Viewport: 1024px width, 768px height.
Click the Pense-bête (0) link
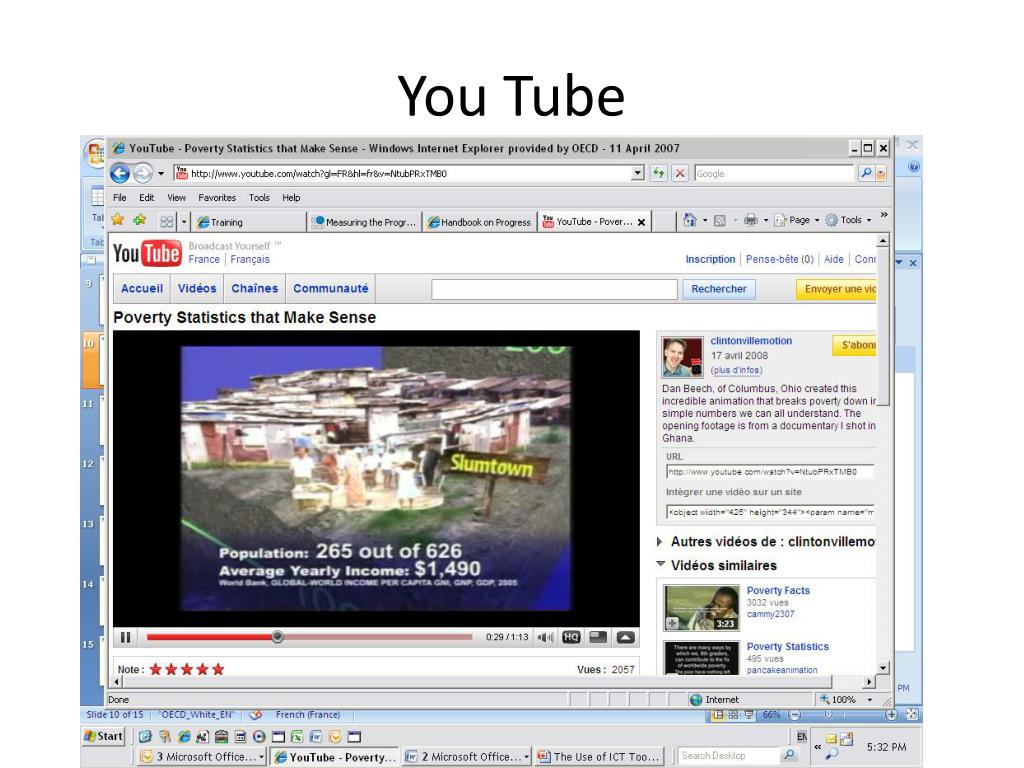coord(780,259)
